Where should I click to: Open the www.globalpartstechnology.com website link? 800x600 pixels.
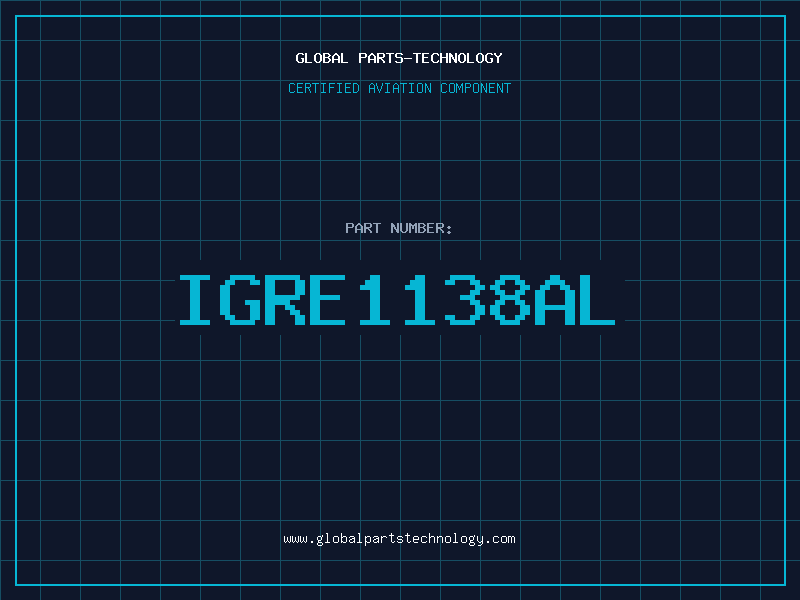click(399, 539)
